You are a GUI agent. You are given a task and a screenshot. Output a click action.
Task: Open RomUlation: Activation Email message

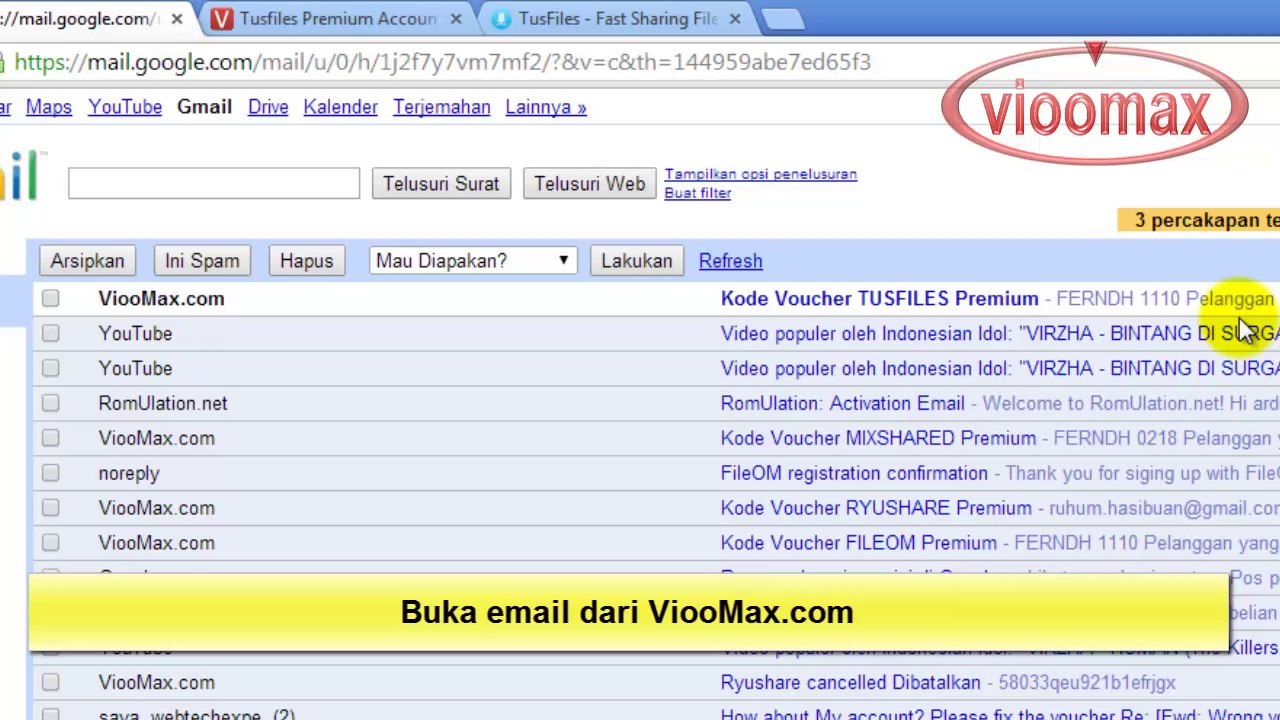tap(843, 403)
